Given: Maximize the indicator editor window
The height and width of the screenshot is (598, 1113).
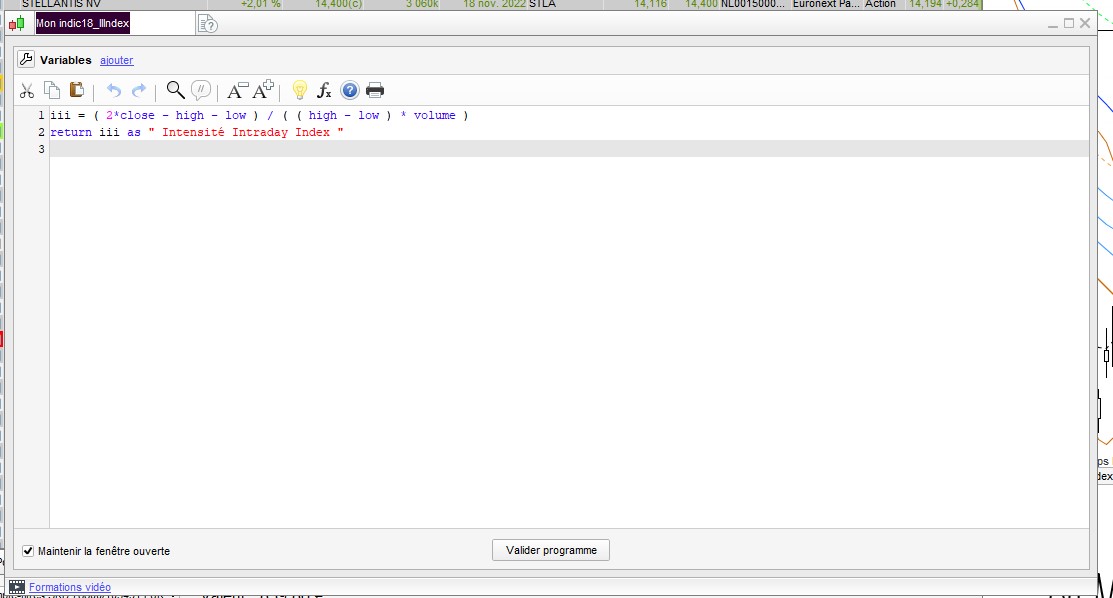Looking at the screenshot, I should [x=1069, y=23].
